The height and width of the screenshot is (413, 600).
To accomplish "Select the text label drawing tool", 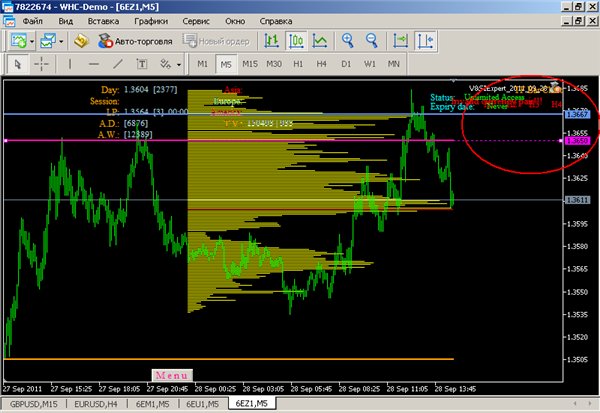I will tap(140, 64).
